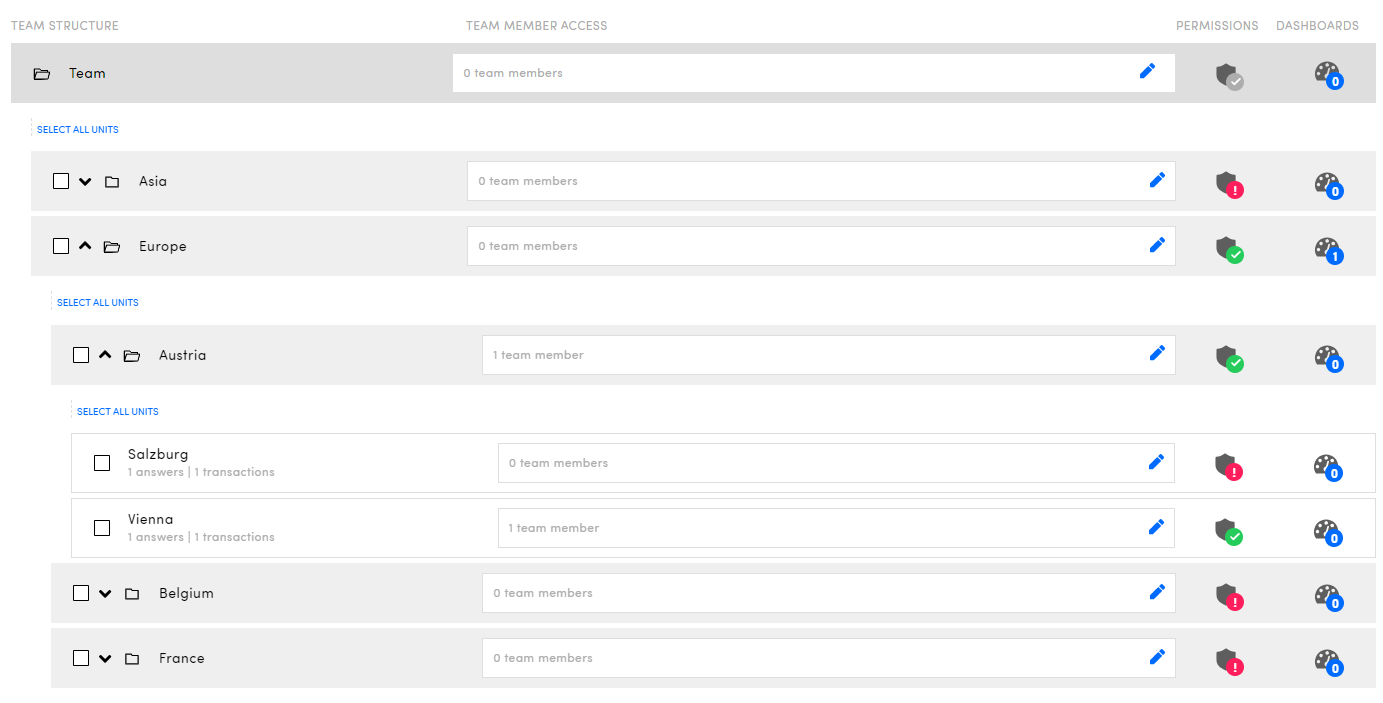This screenshot has height=703, width=1383.
Task: Collapse the Austria folder chevron
Action: coord(105,355)
